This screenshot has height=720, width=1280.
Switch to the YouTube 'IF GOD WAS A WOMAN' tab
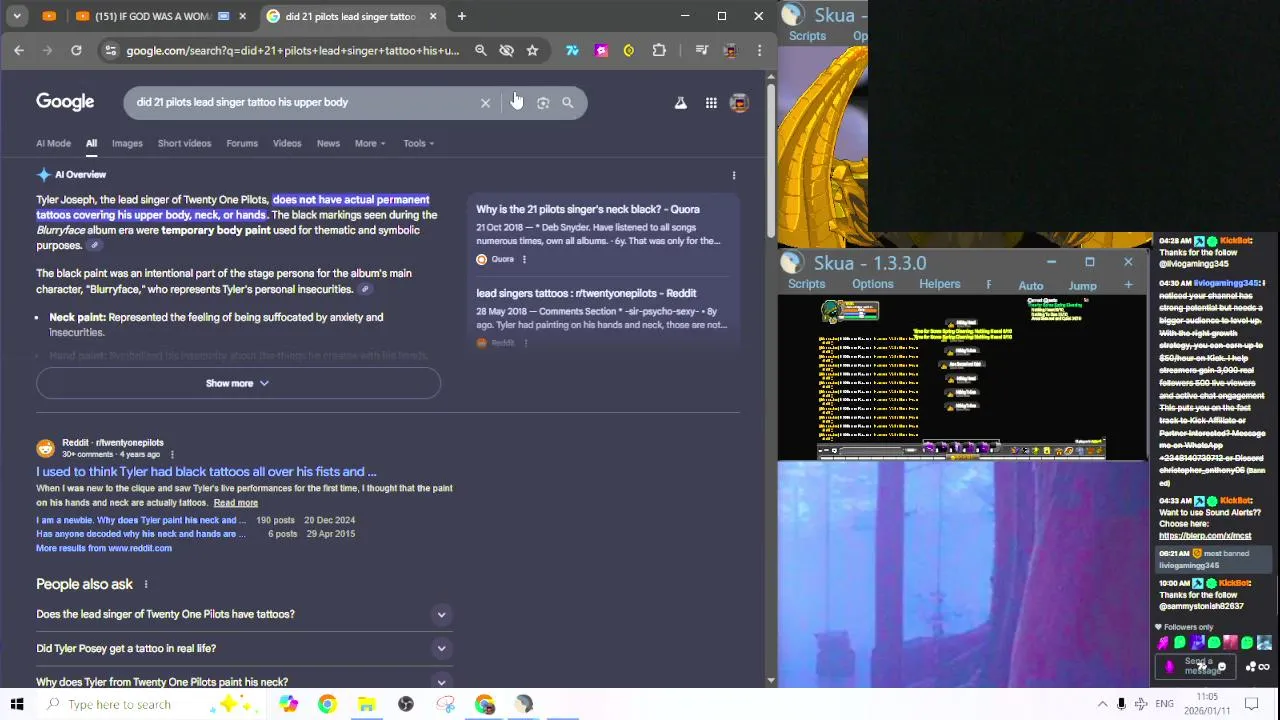(x=152, y=16)
